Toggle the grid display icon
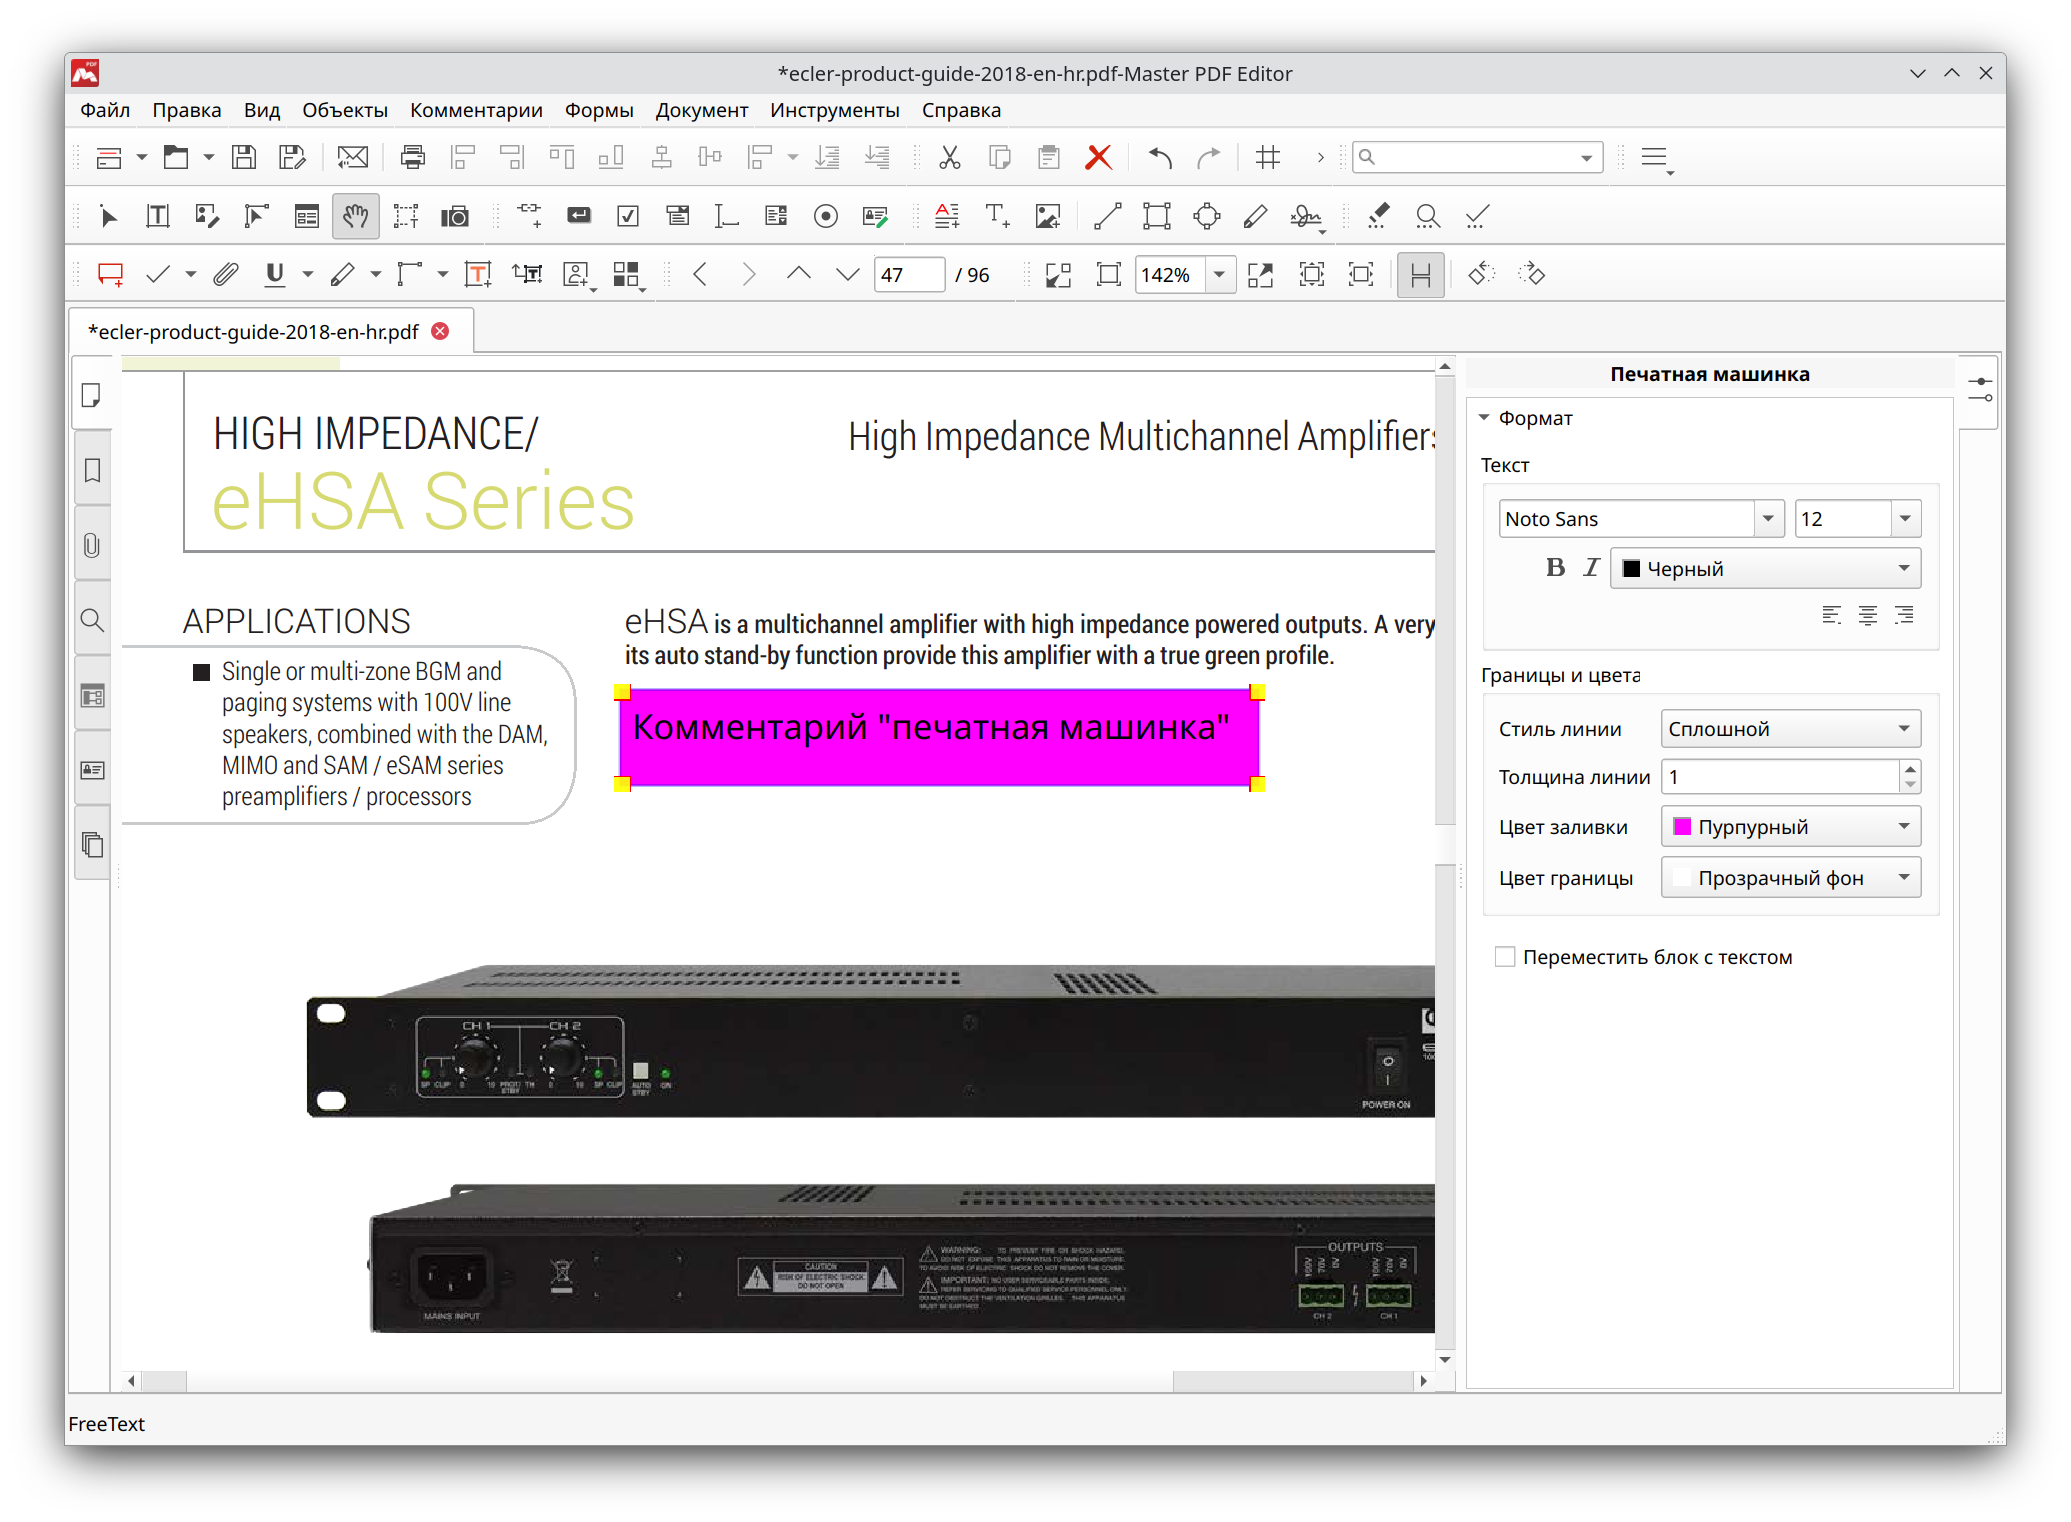The height and width of the screenshot is (1522, 2071). [1267, 157]
